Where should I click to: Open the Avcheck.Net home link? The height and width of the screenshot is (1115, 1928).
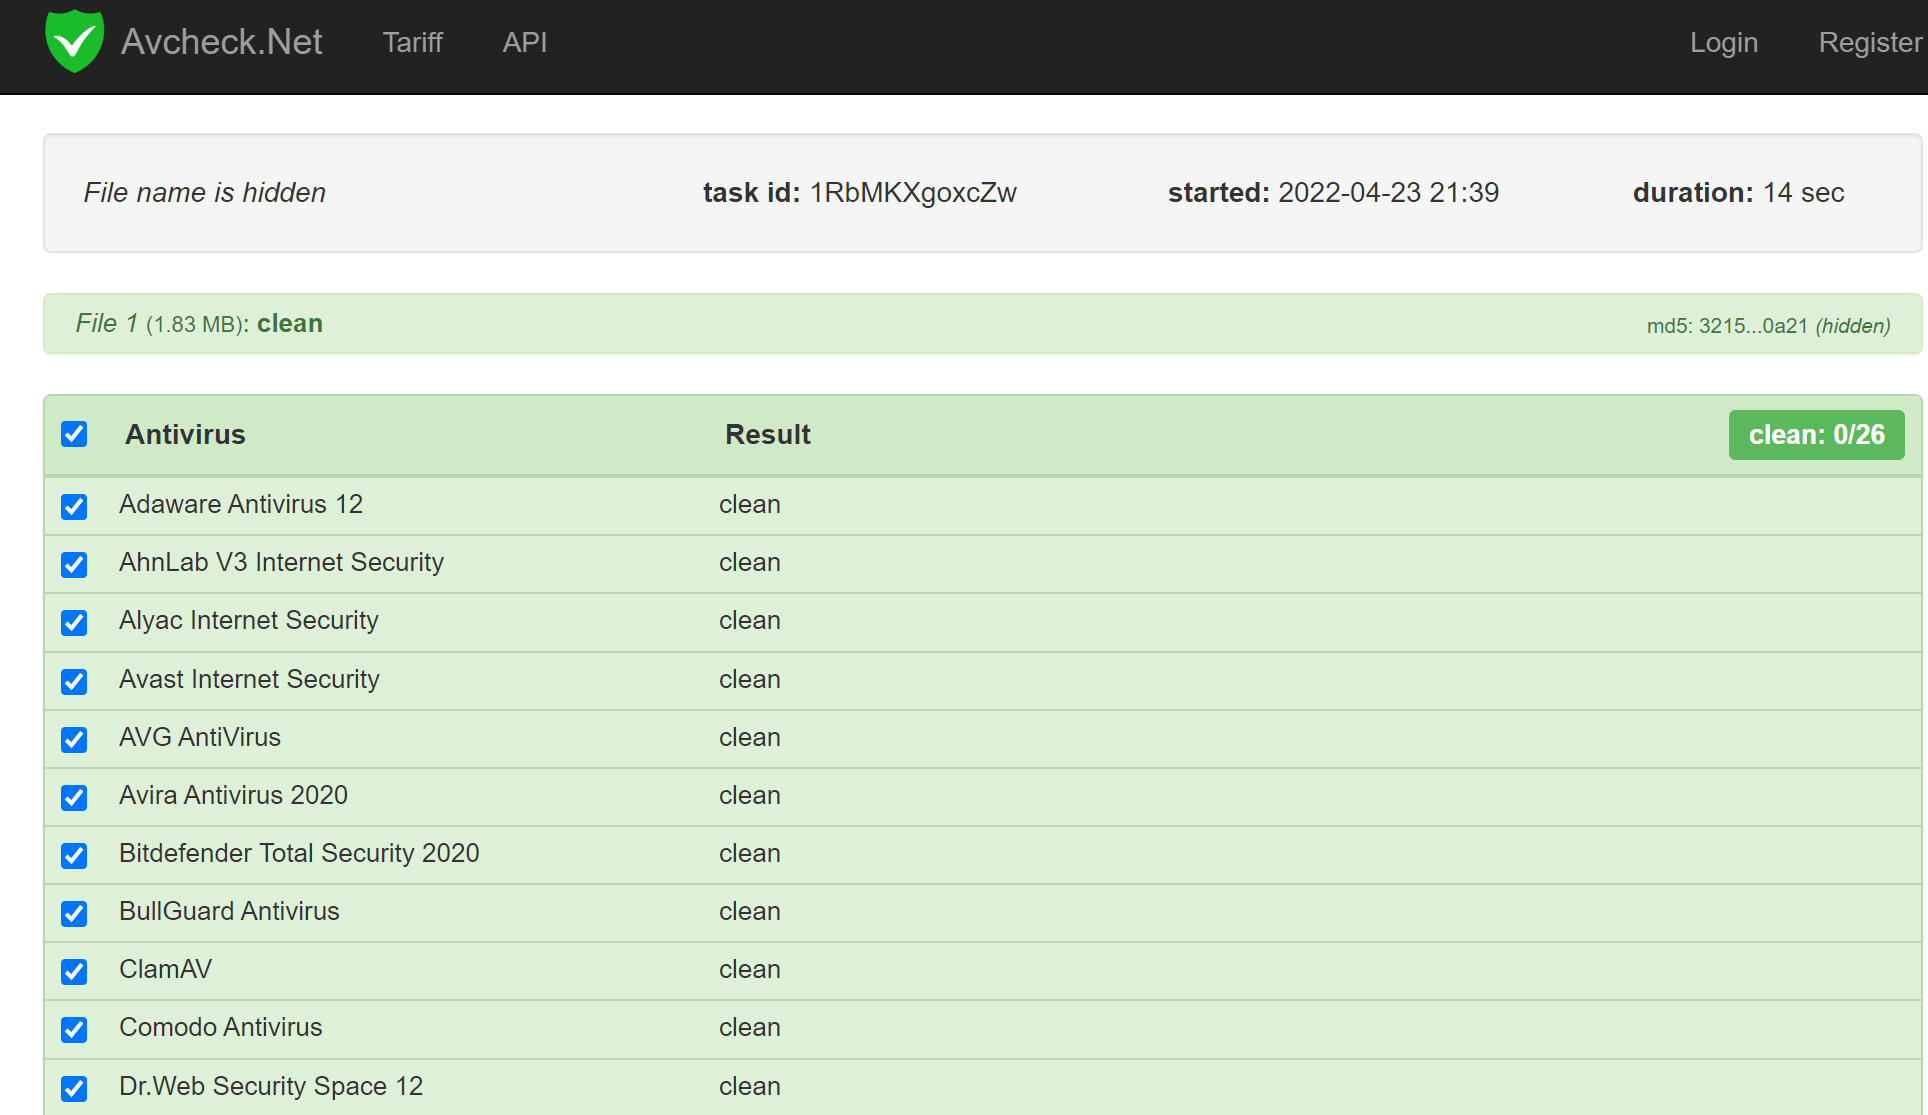[221, 42]
